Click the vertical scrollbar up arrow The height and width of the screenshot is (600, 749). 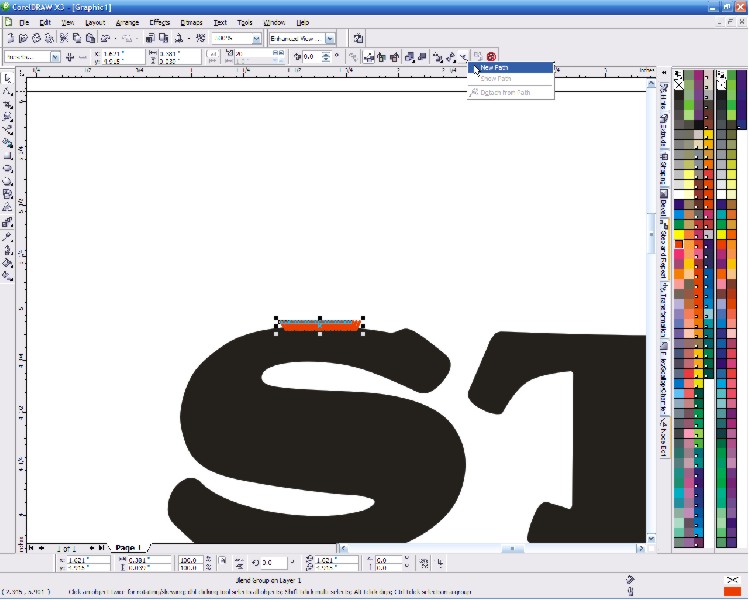(x=651, y=84)
